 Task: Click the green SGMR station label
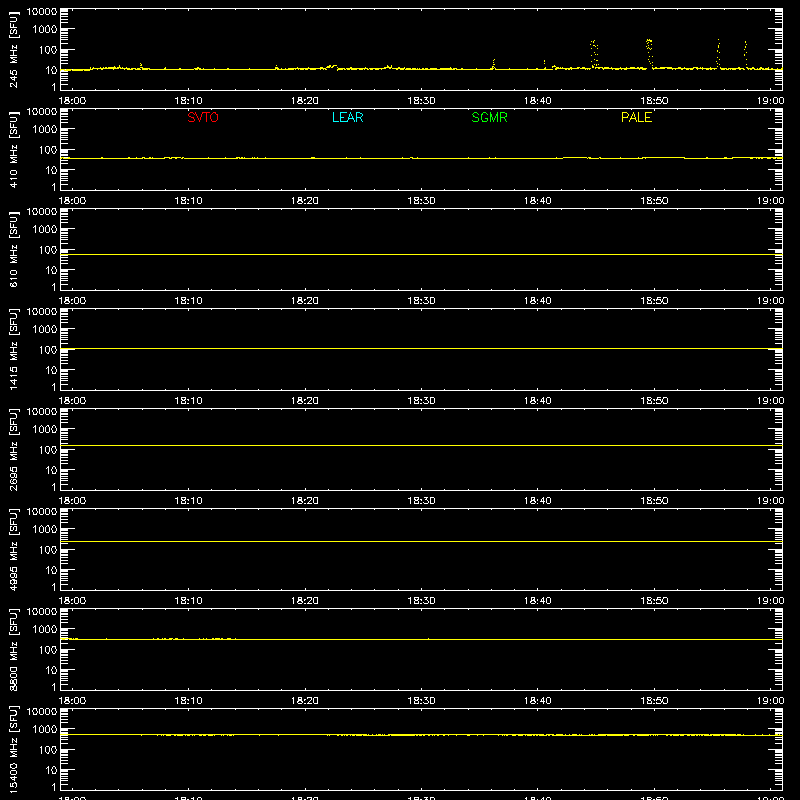point(489,117)
